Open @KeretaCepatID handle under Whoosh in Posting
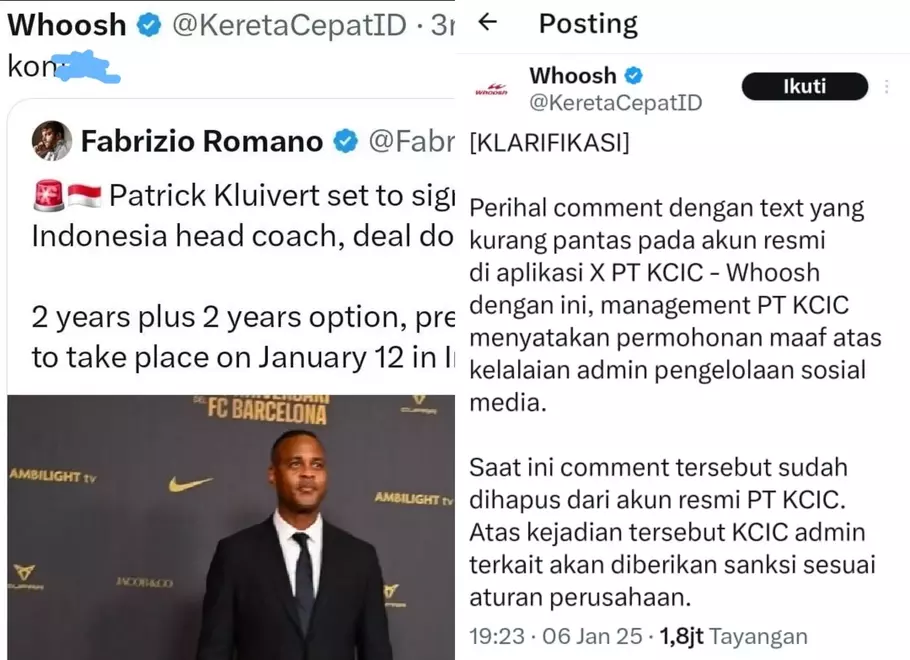This screenshot has height=660, width=910. click(615, 103)
